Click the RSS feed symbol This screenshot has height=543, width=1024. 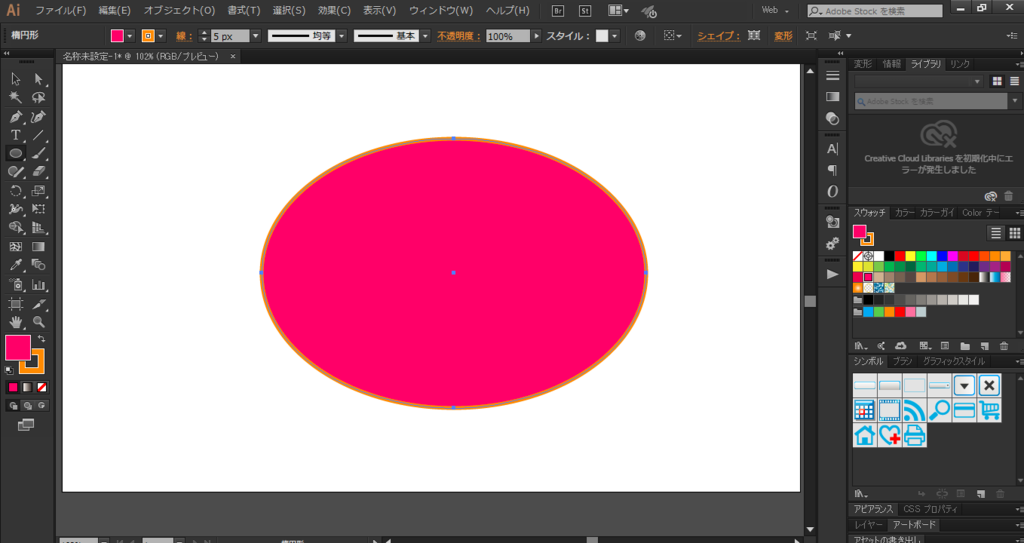click(914, 410)
